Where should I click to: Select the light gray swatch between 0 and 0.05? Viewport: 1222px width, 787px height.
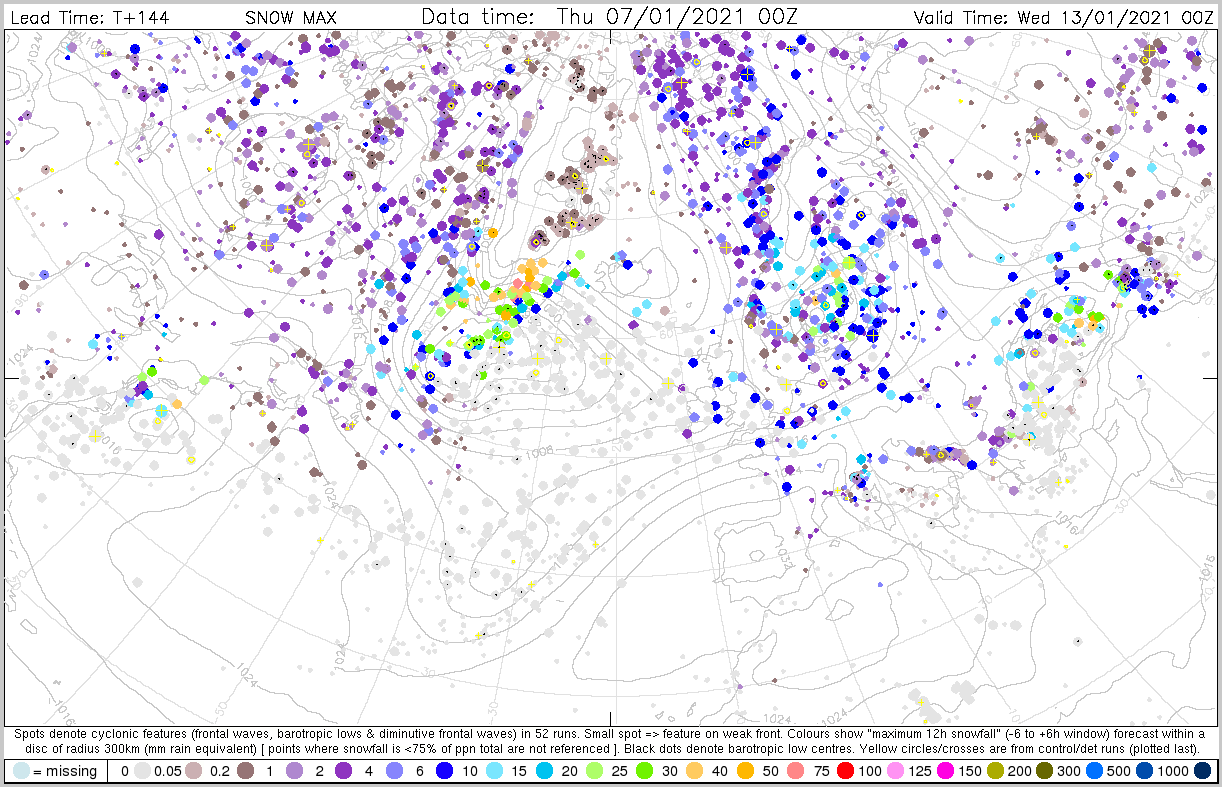pyautogui.click(x=143, y=771)
